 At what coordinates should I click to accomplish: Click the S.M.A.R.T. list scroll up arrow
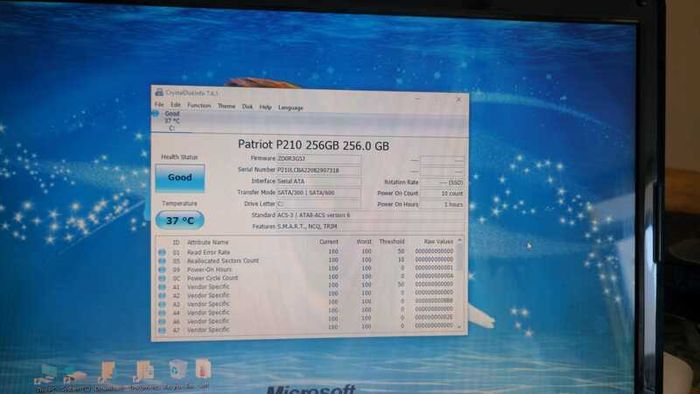tap(459, 241)
